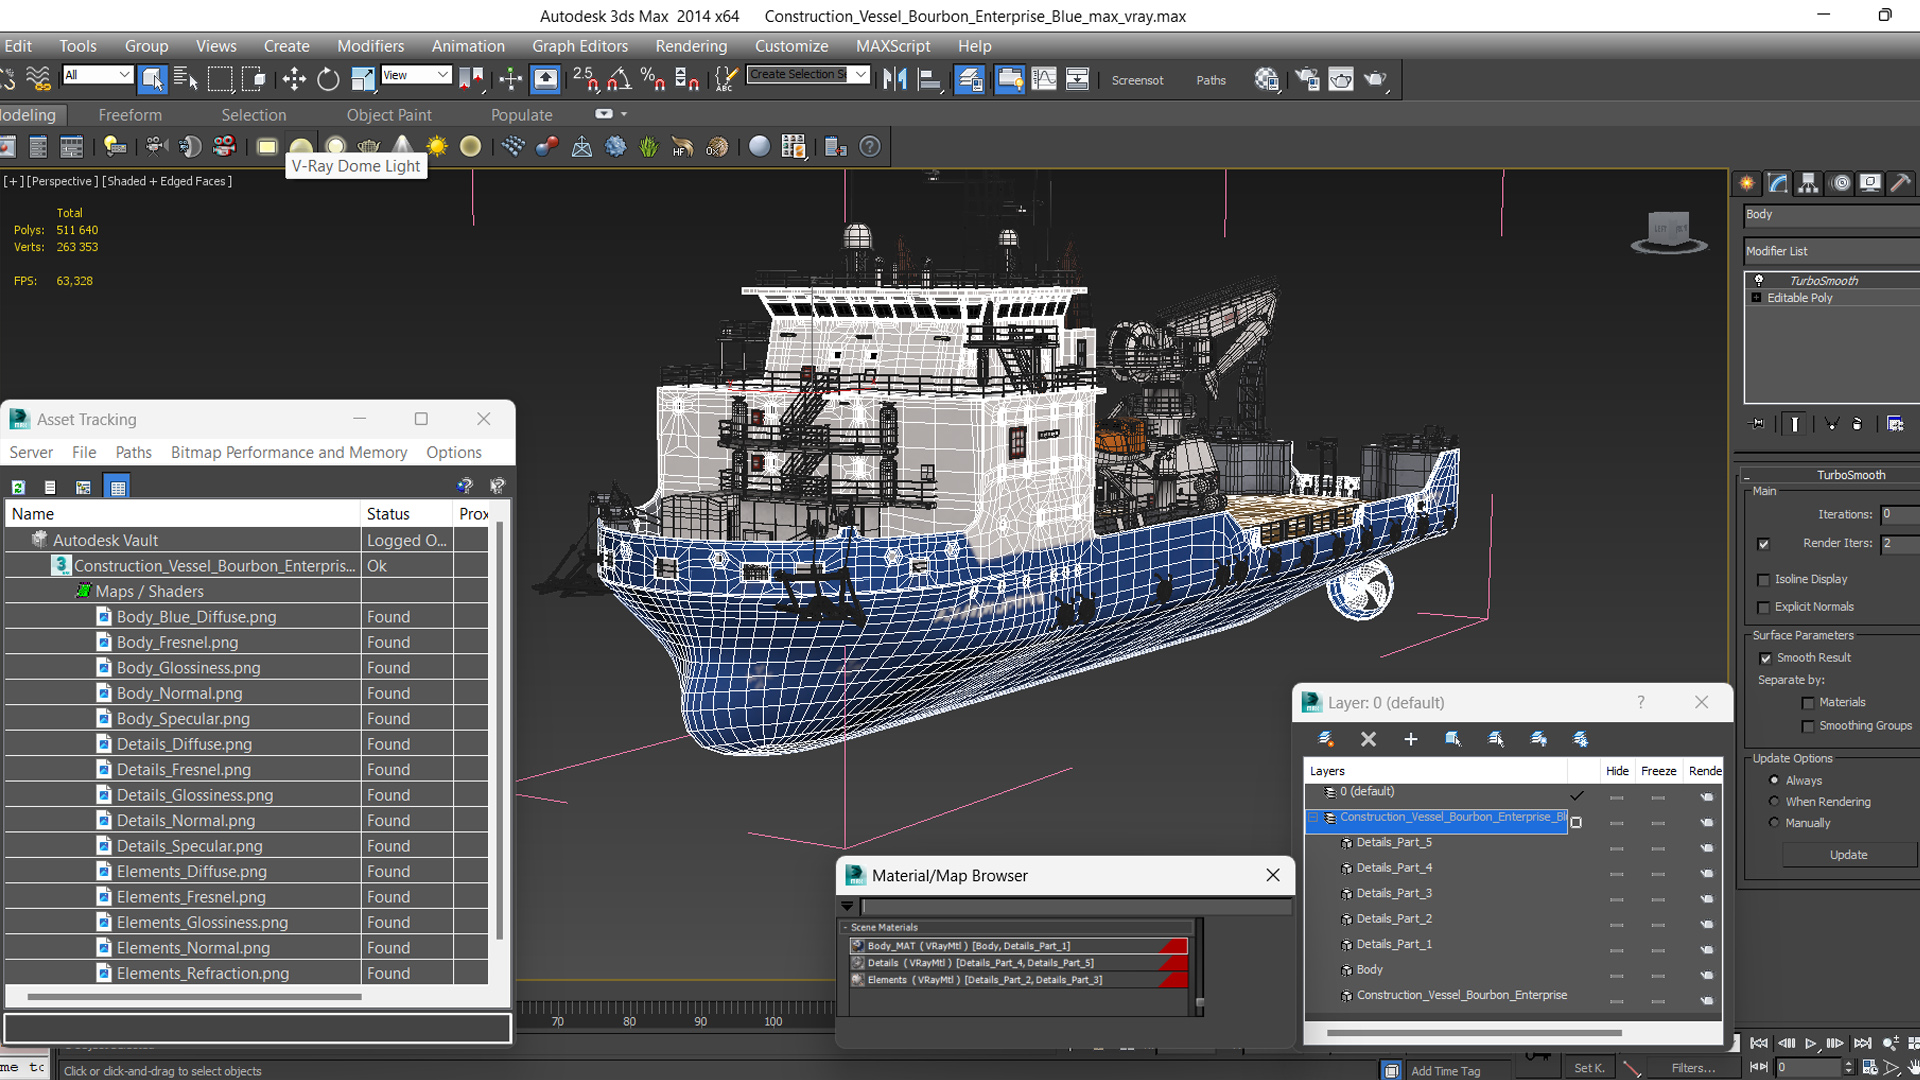The height and width of the screenshot is (1080, 1920).
Task: Enable Separate by Smoothing Groups checkbox
Action: point(1808,727)
